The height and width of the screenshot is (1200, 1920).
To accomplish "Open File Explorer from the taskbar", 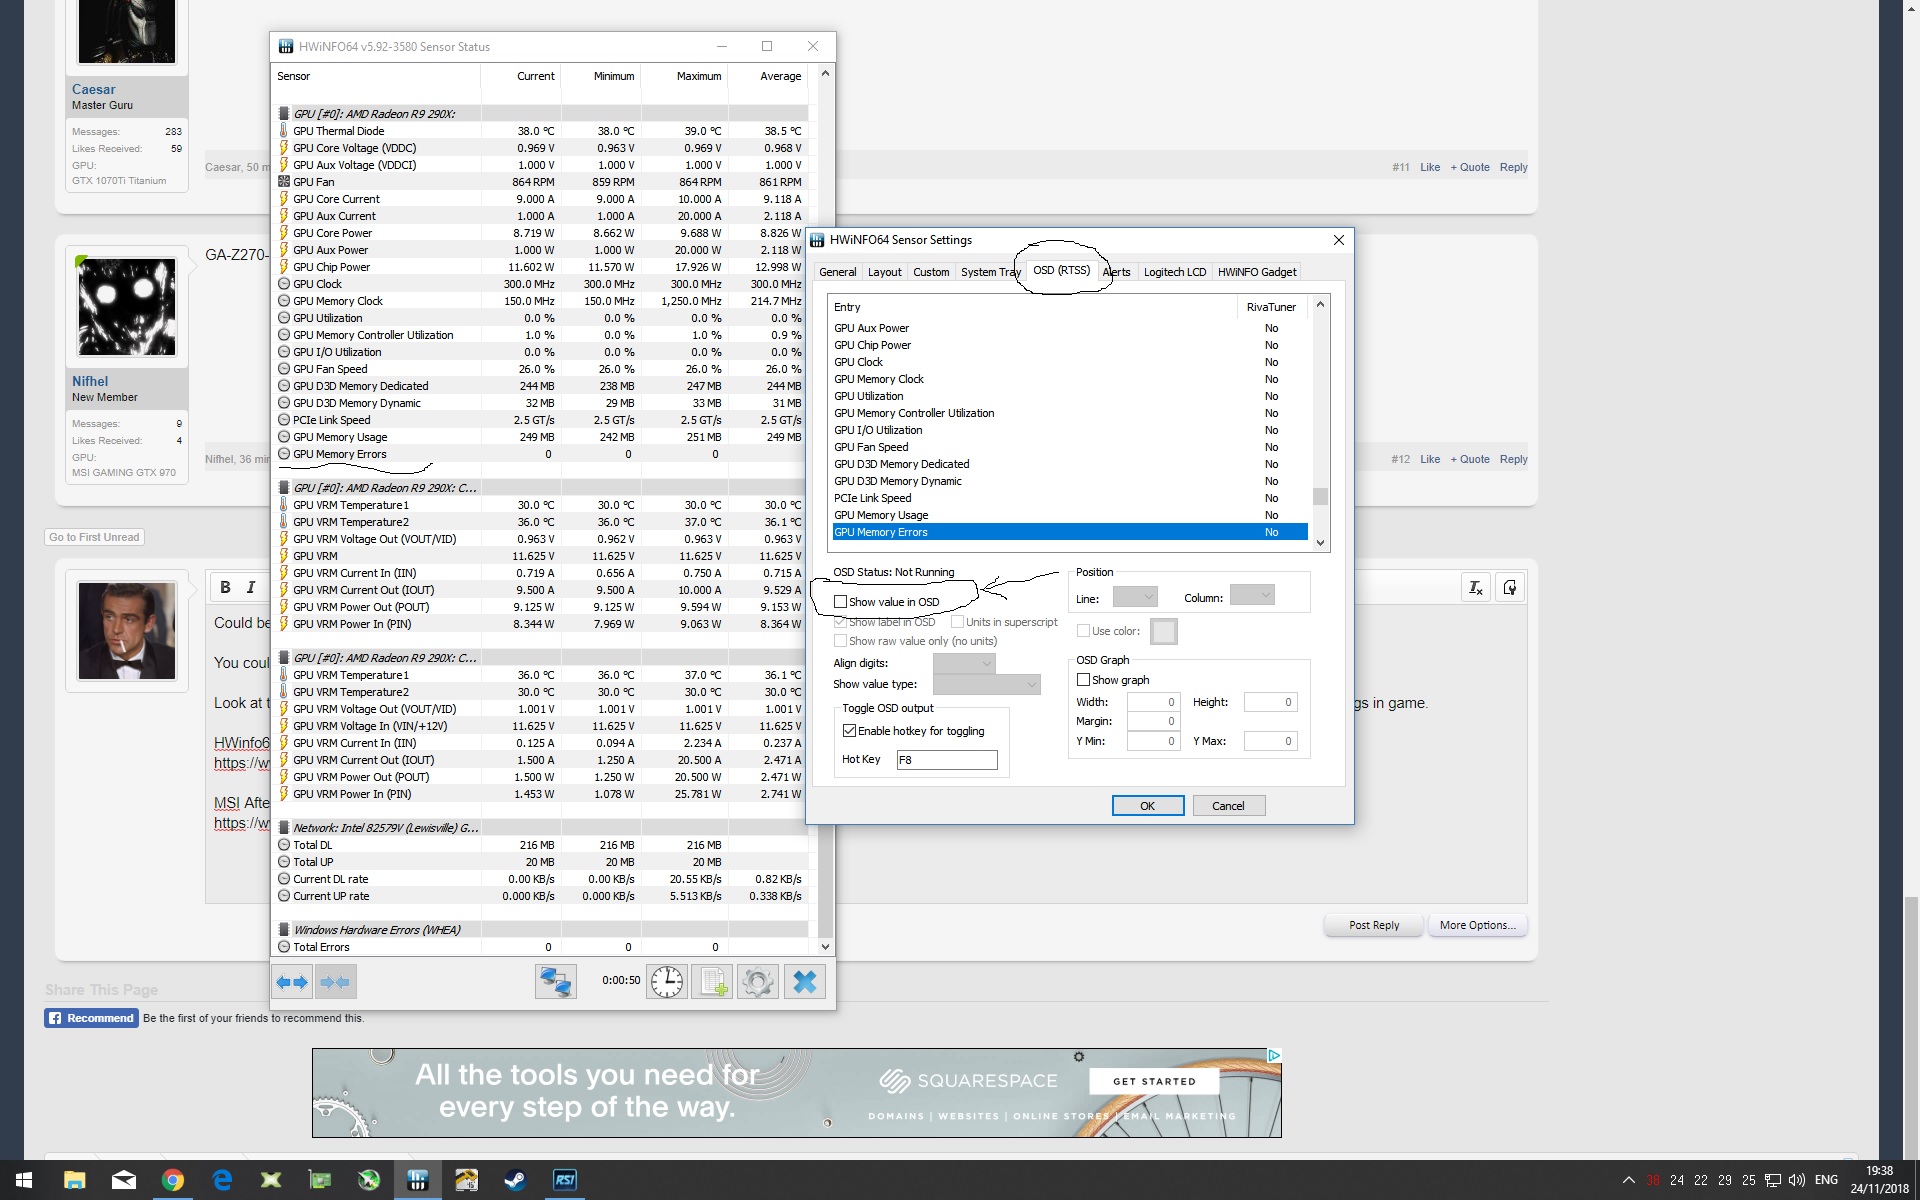I will 75,1180.
